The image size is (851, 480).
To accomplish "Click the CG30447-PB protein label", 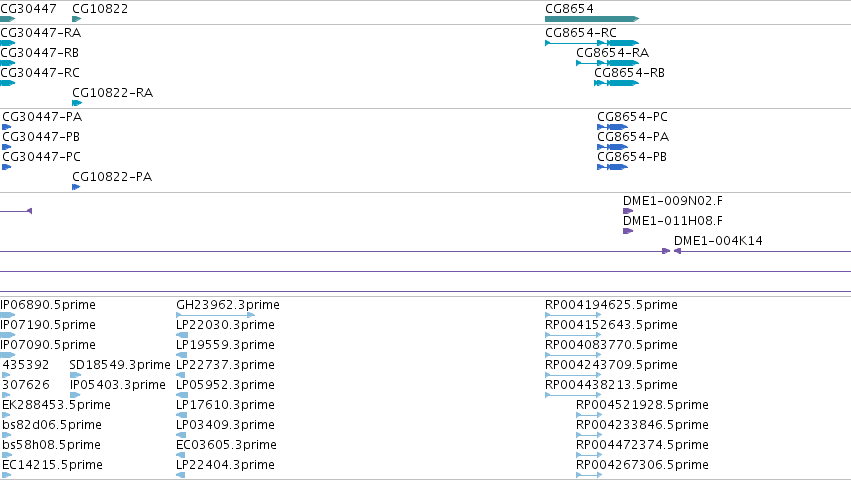I will (x=41, y=137).
